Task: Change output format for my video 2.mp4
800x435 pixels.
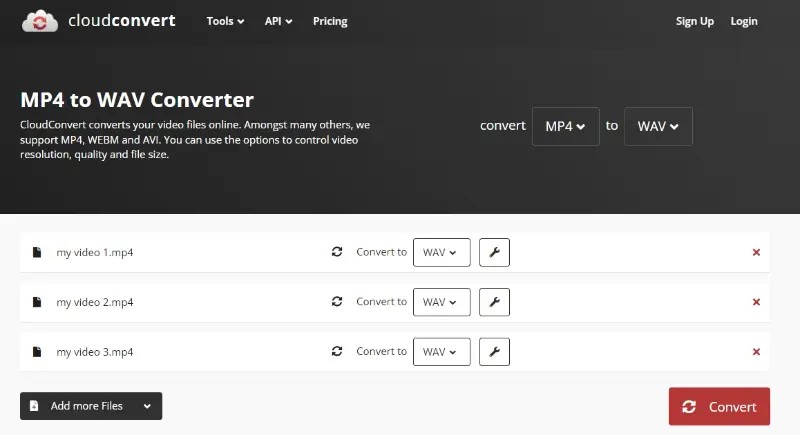Action: pyautogui.click(x=441, y=302)
